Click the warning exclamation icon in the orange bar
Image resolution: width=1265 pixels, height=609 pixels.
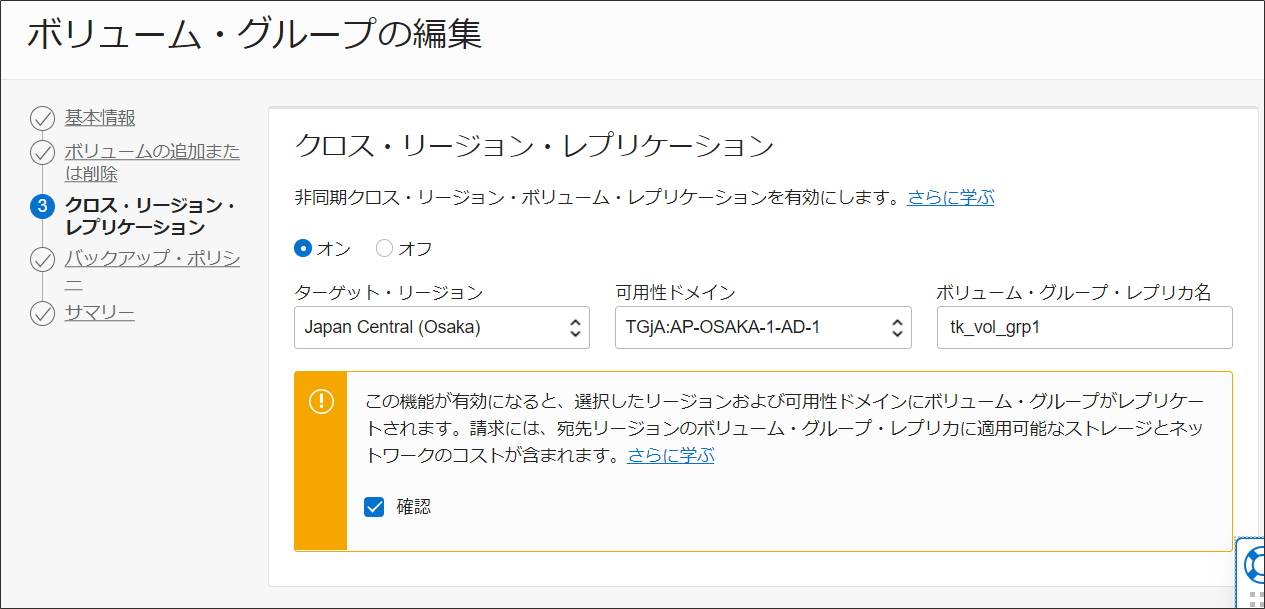[321, 401]
